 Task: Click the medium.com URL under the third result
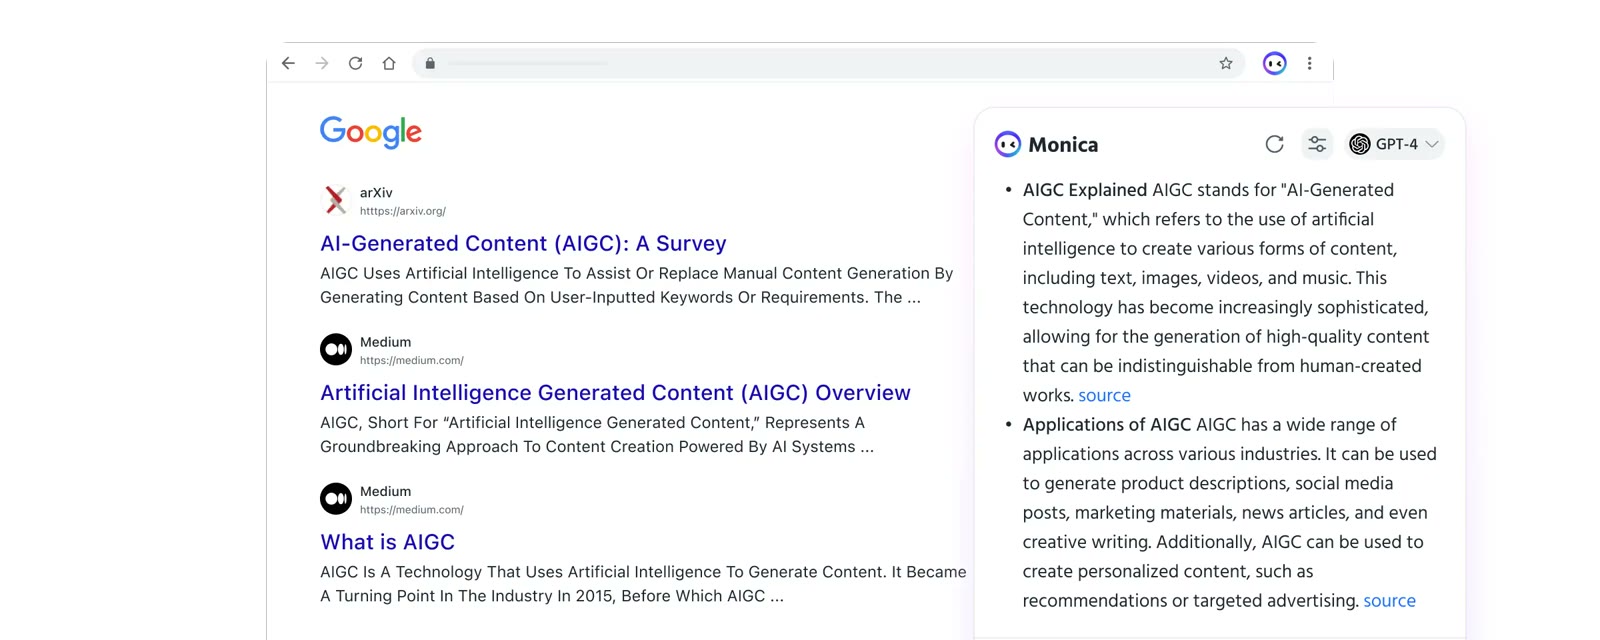(x=412, y=509)
